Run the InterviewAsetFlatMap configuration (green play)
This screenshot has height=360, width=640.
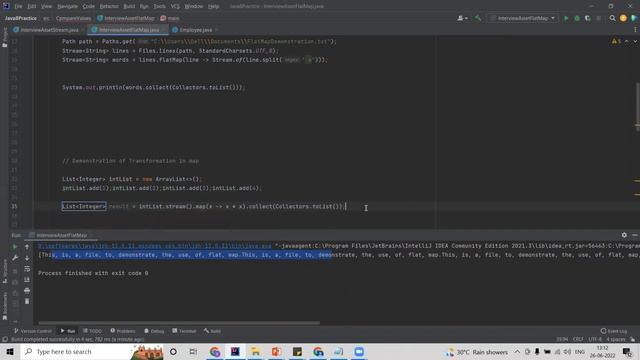[x=566, y=18]
